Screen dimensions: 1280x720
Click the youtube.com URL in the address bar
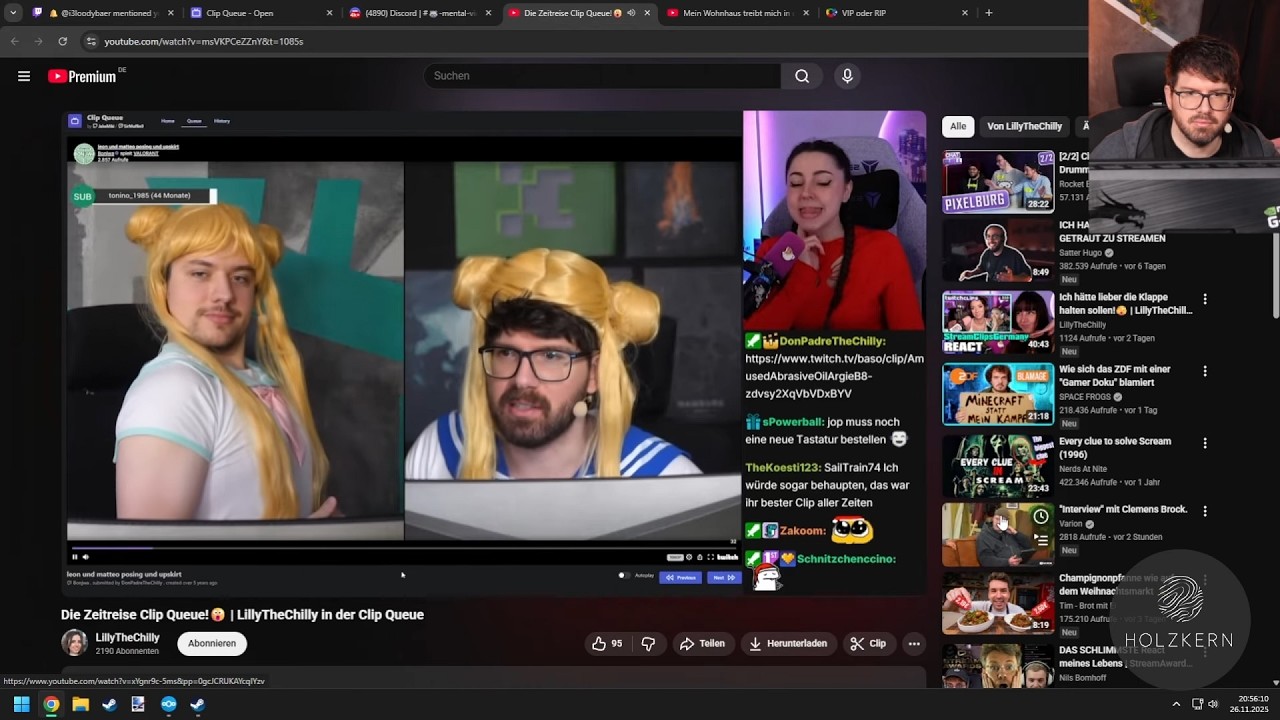coord(203,41)
